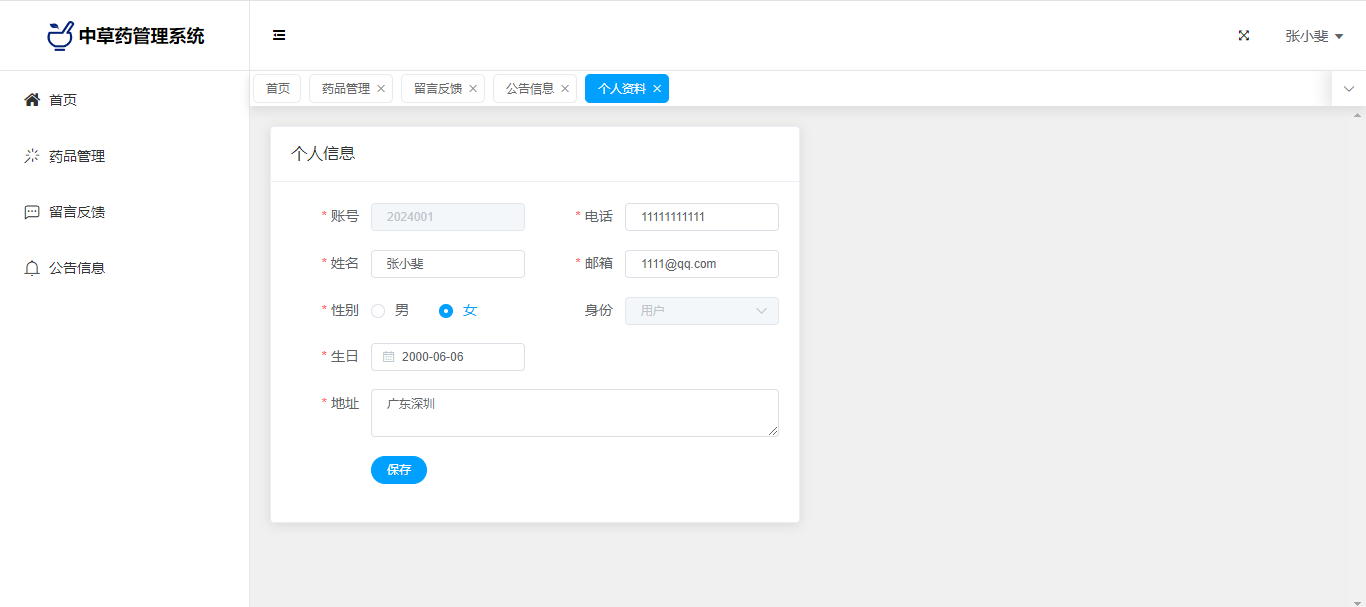Click the 保存 button
The image size is (1366, 607).
point(398,470)
